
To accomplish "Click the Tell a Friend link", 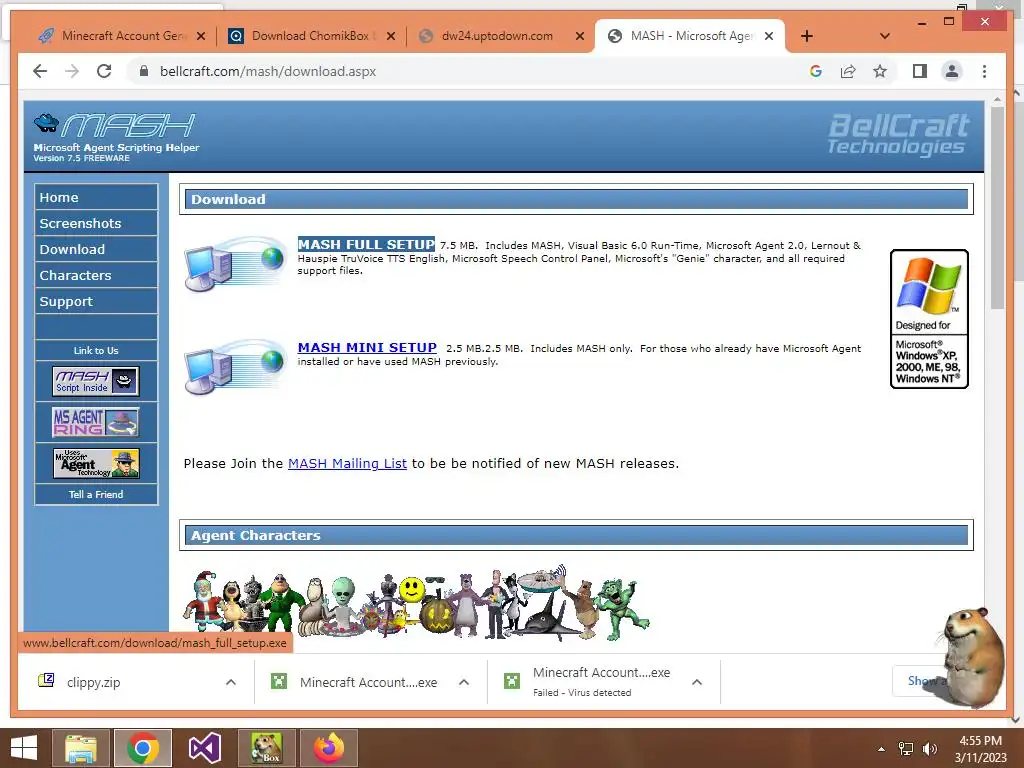I will [96, 494].
